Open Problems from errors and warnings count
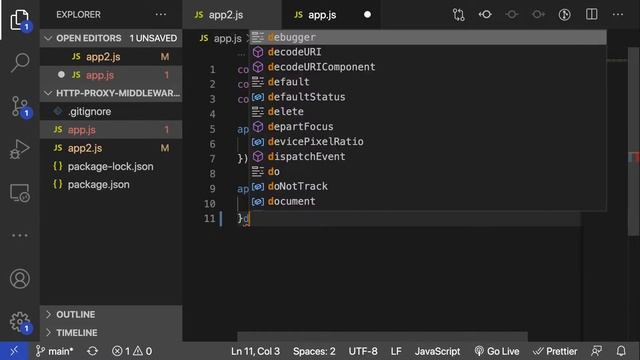The image size is (640, 360). click(x=132, y=351)
